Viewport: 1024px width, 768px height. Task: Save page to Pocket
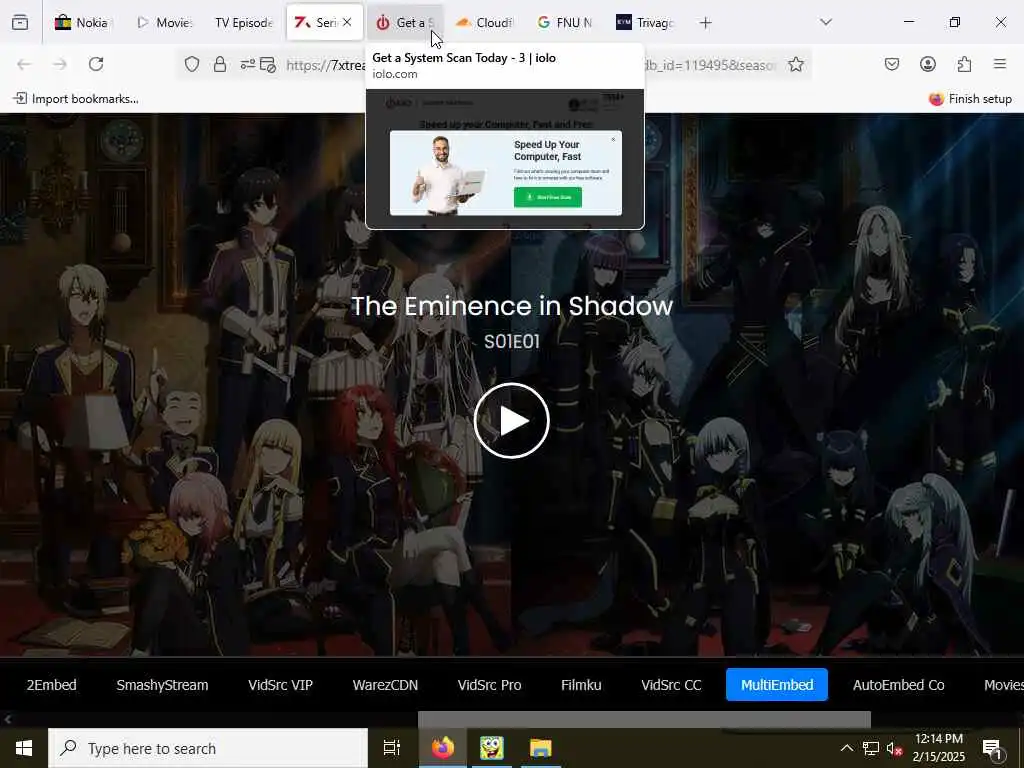click(x=892, y=64)
